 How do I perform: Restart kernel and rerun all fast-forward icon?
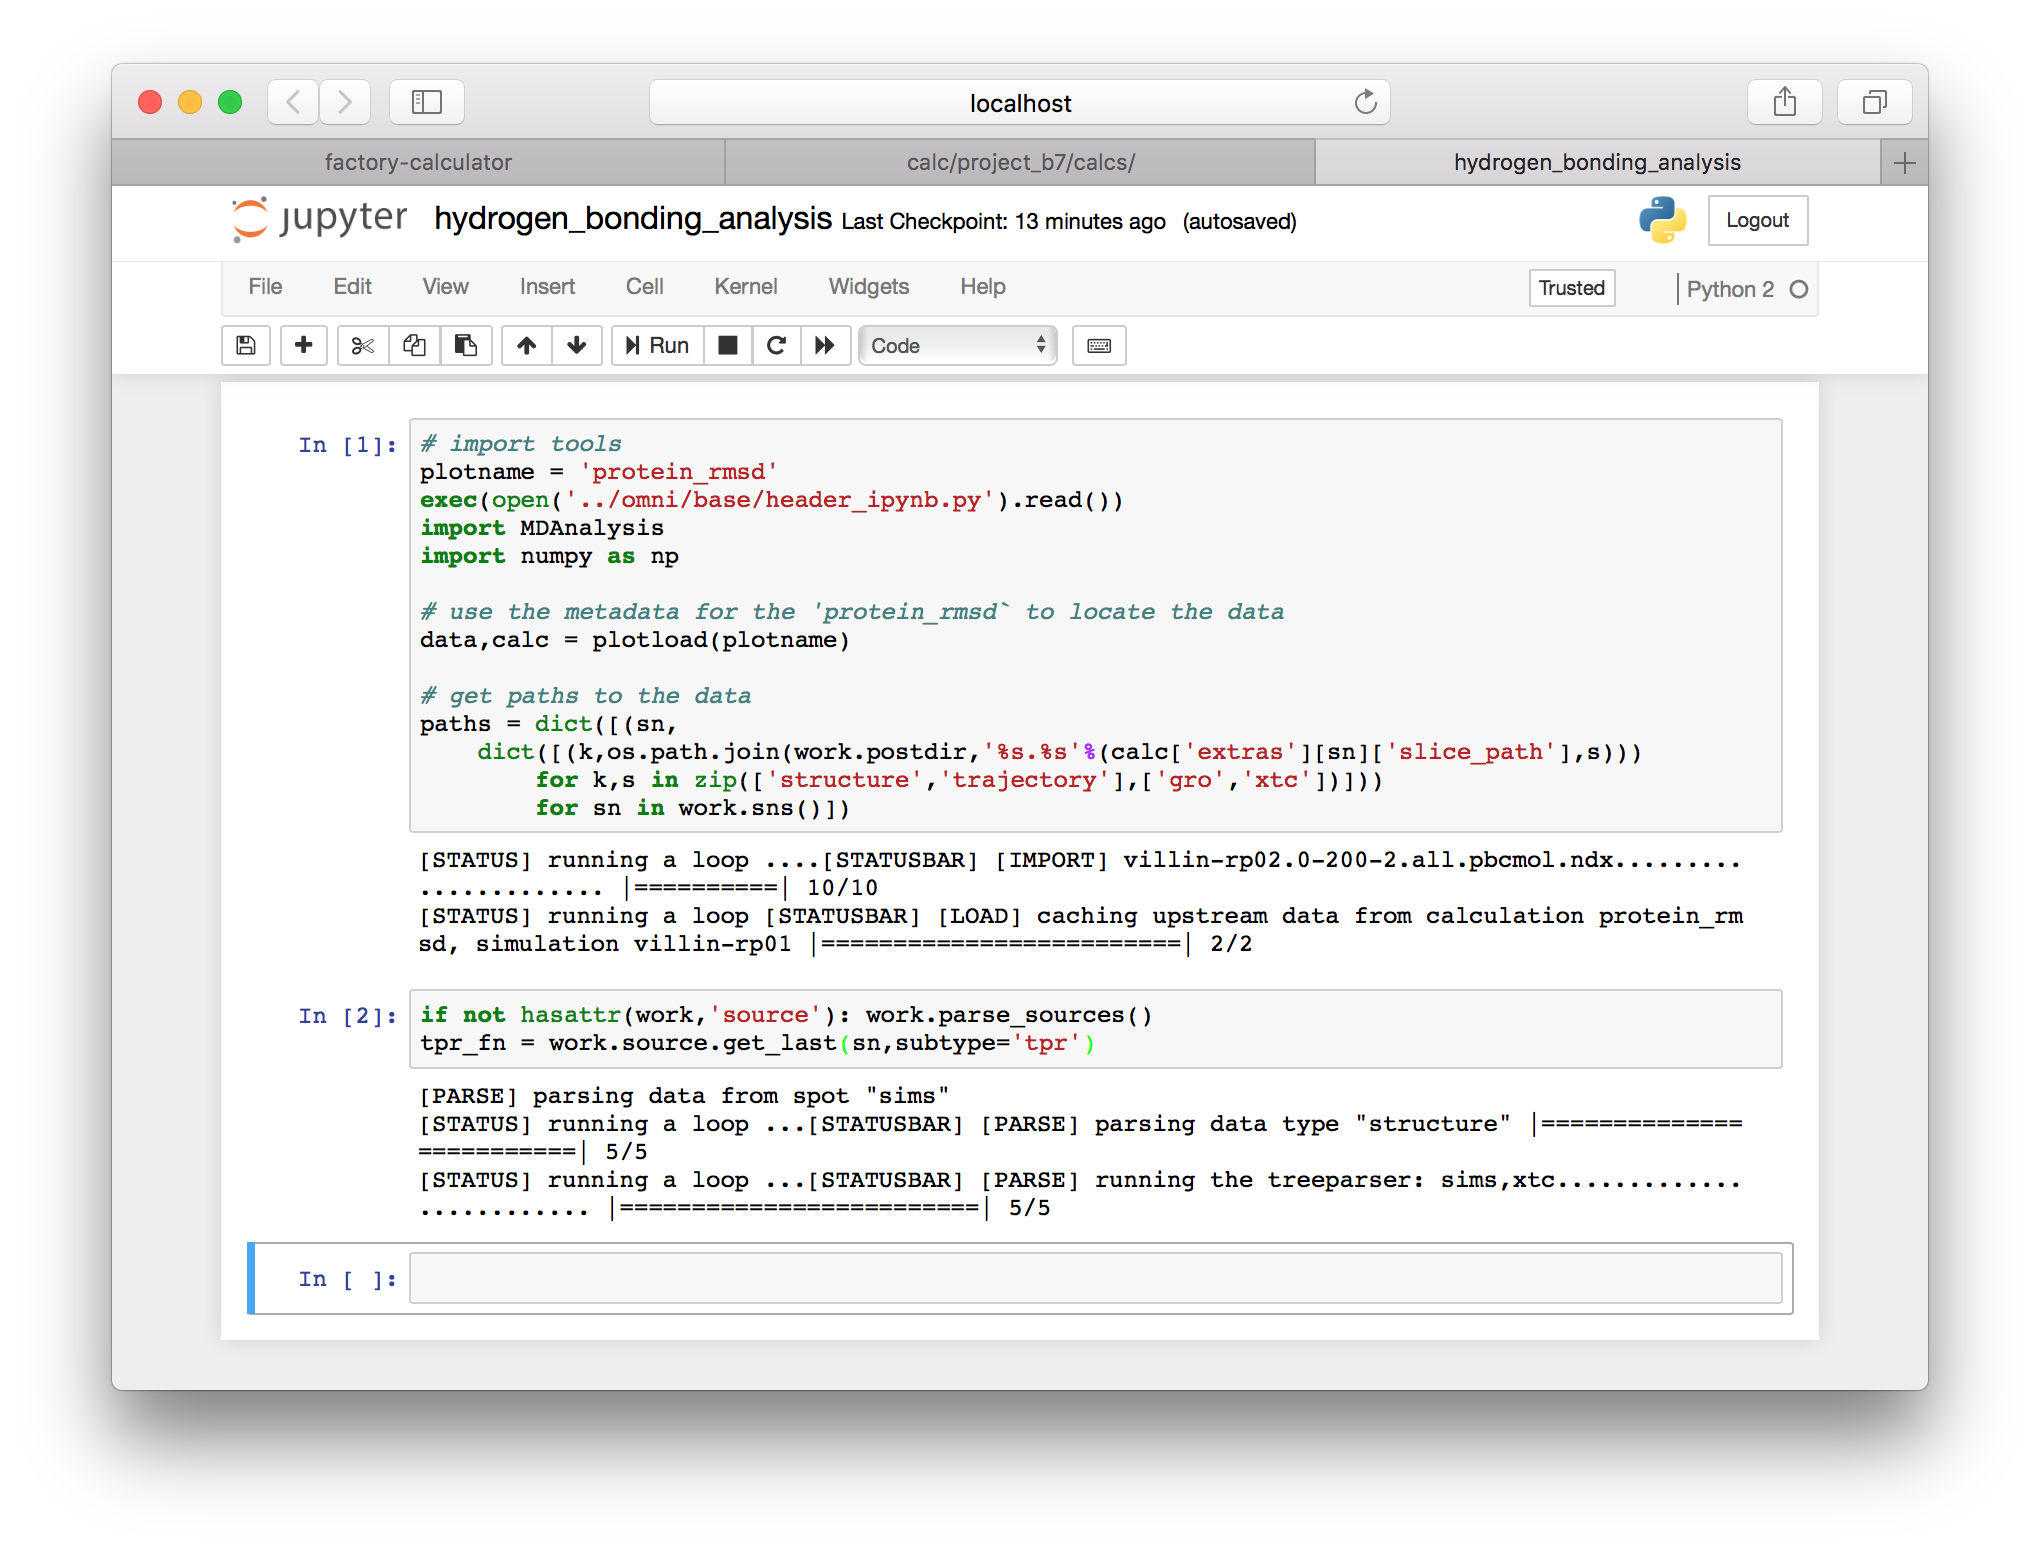coord(825,345)
